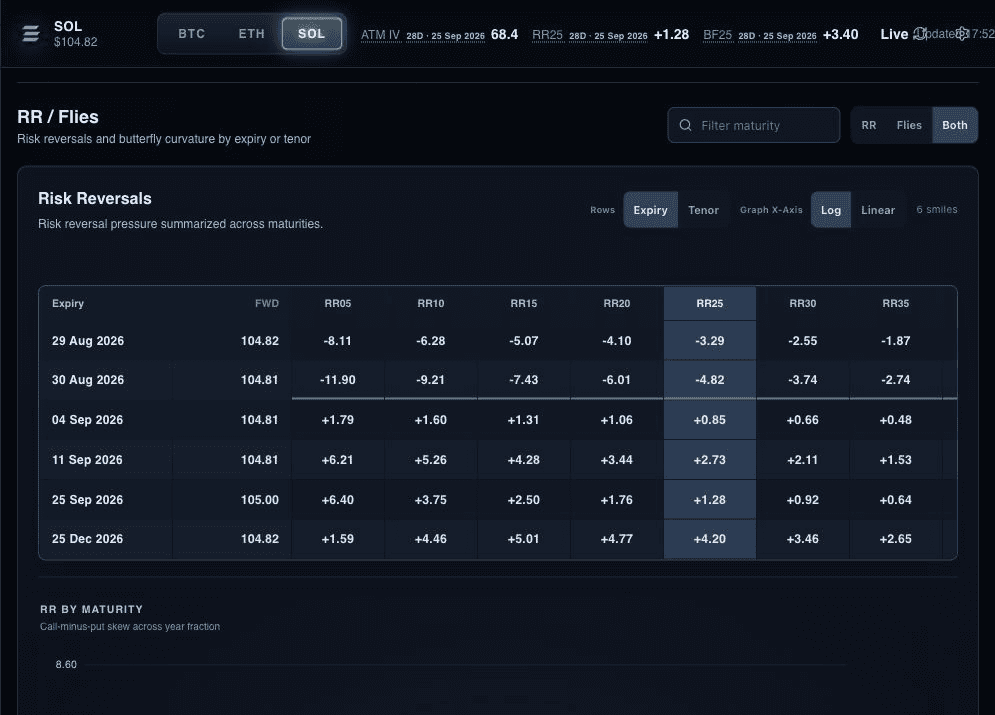
Task: Select the 30 Aug 2026 expiry row
Action: [x=498, y=379]
